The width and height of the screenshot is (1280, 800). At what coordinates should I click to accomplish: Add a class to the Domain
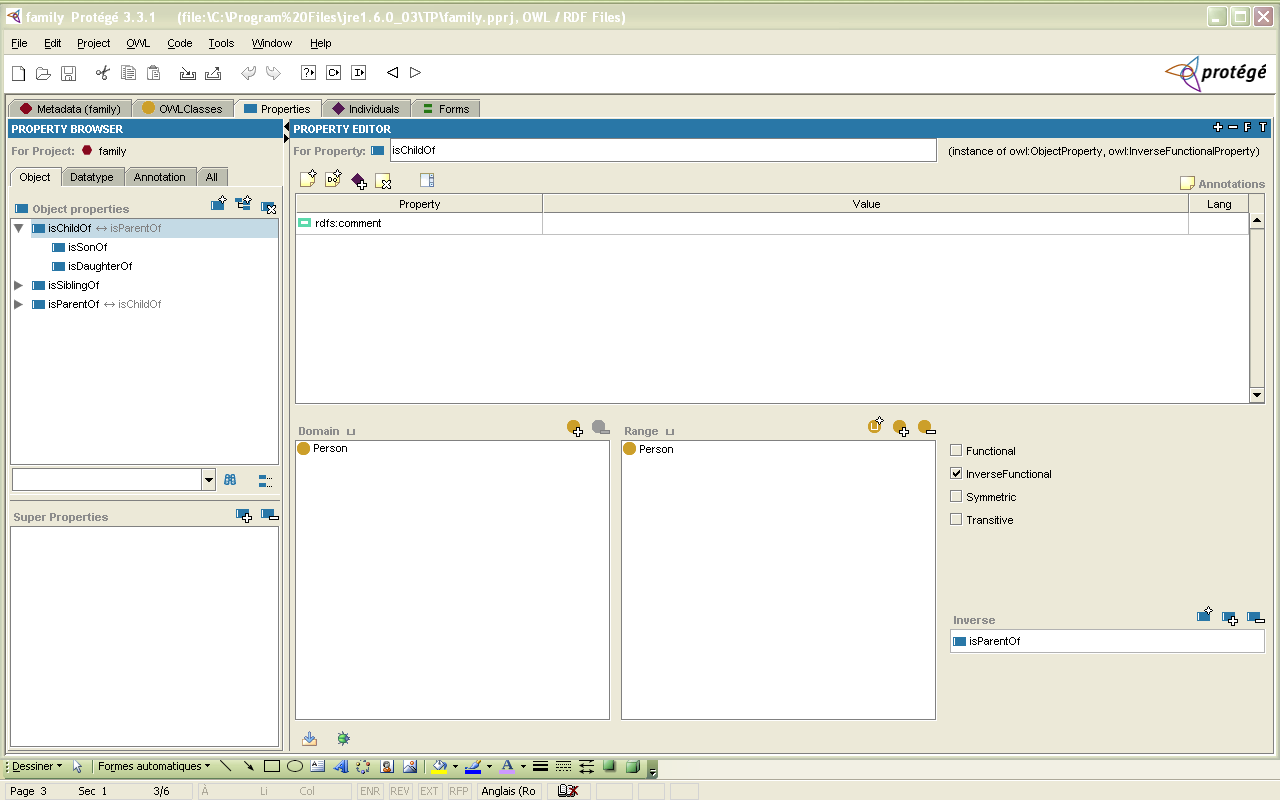point(575,428)
